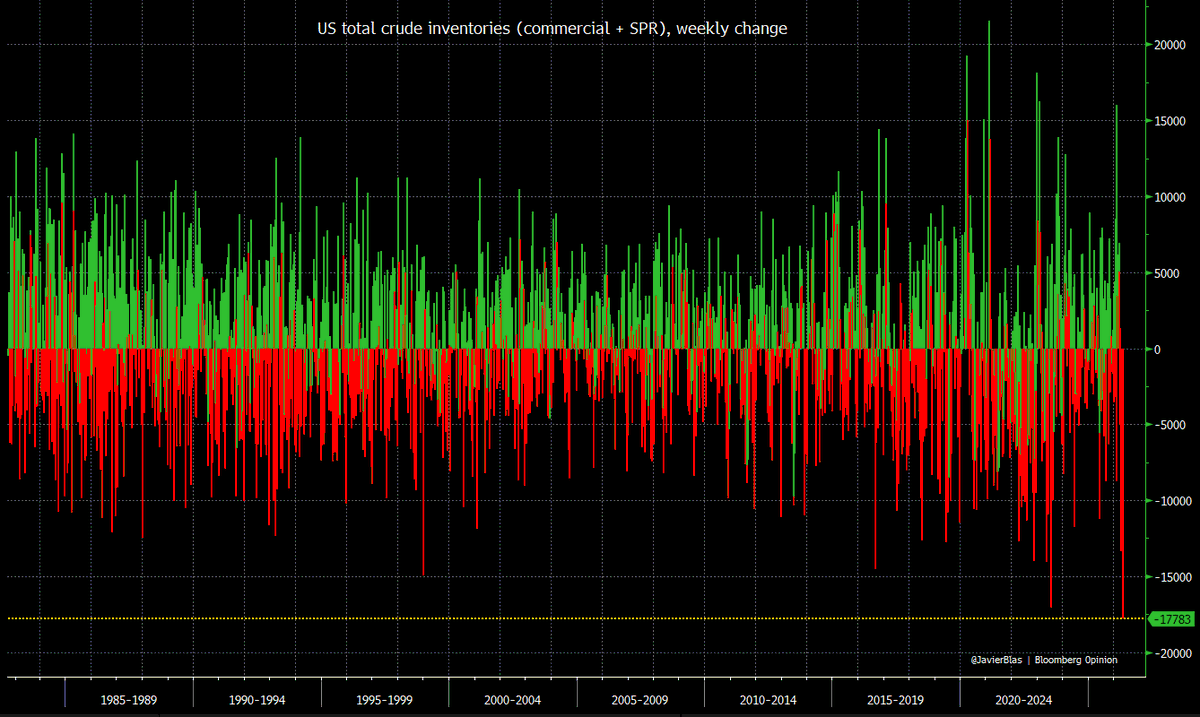The height and width of the screenshot is (717, 1200).
Task: Click the 1995-1999 time axis label
Action: [x=385, y=700]
